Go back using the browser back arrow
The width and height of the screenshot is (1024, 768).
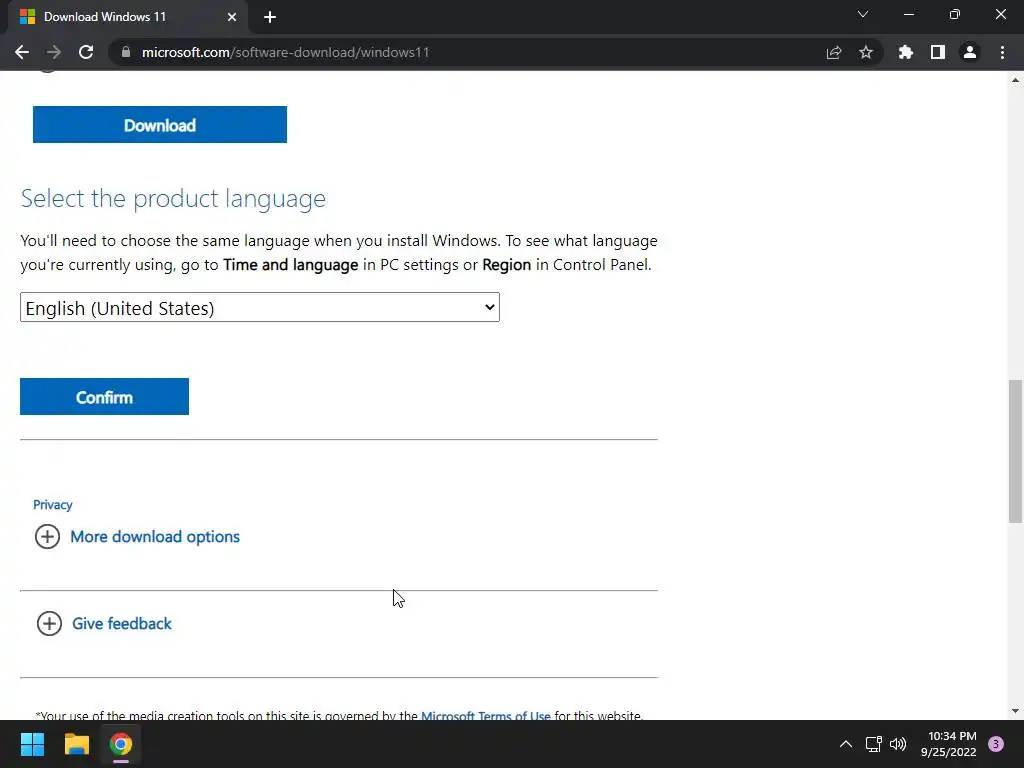22,52
